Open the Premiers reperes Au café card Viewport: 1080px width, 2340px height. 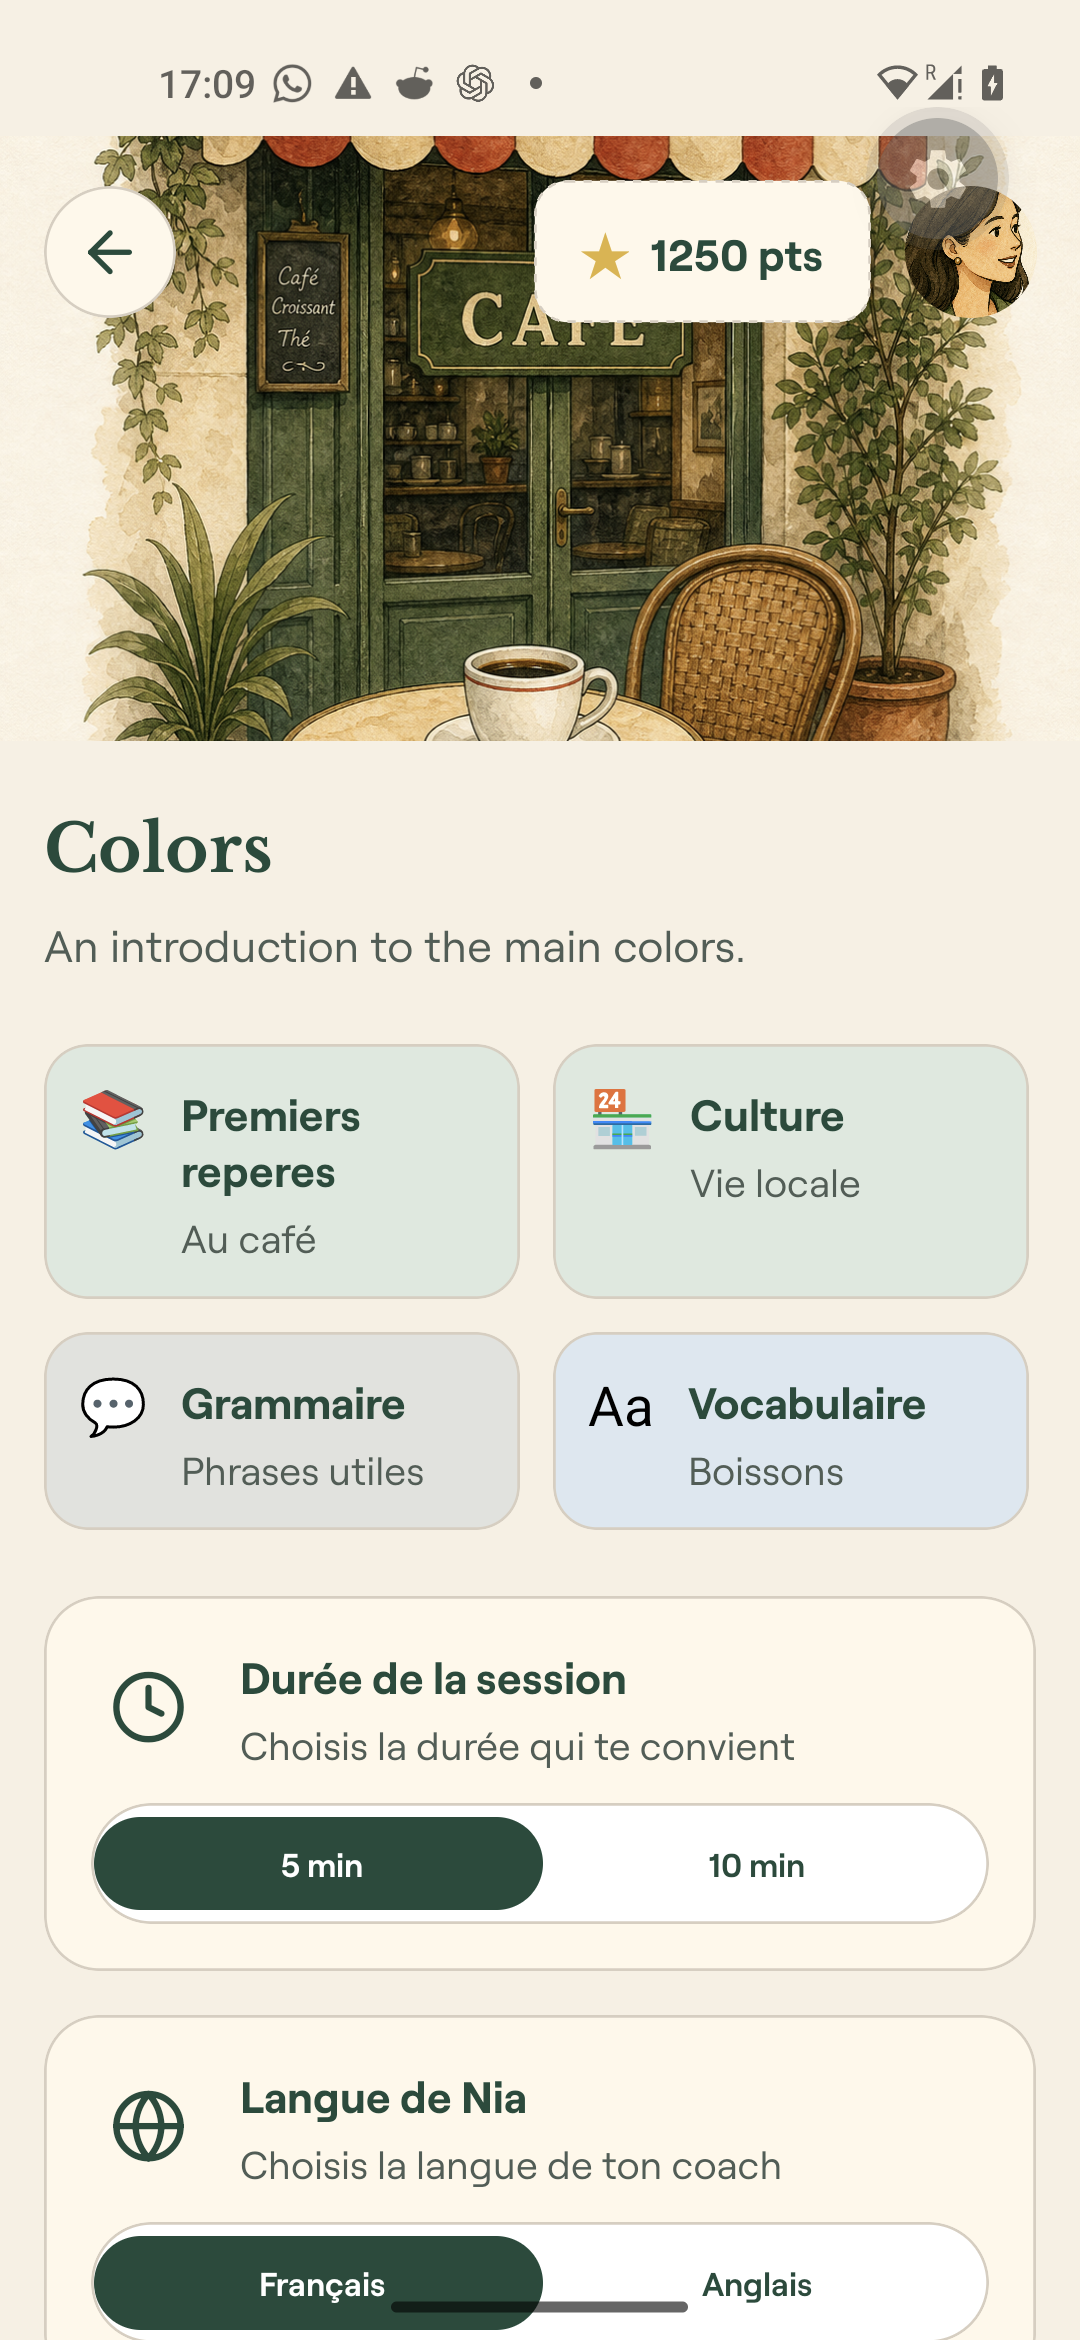pyautogui.click(x=282, y=1172)
